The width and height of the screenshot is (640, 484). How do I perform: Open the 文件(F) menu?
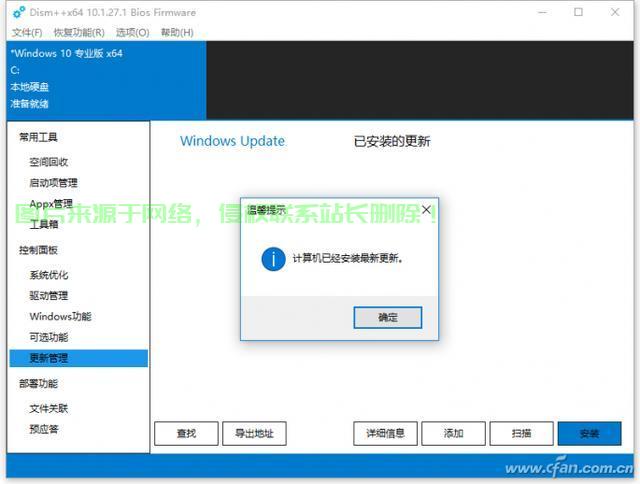27,32
